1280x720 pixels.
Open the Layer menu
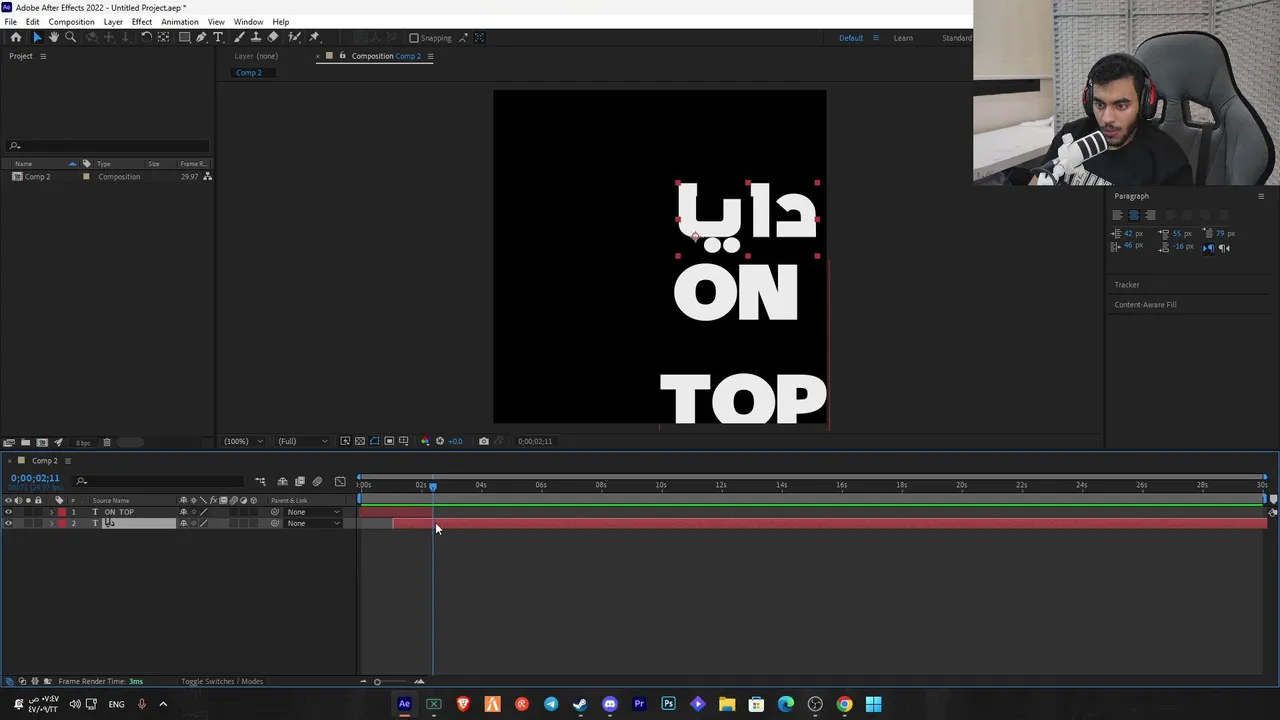tap(113, 22)
